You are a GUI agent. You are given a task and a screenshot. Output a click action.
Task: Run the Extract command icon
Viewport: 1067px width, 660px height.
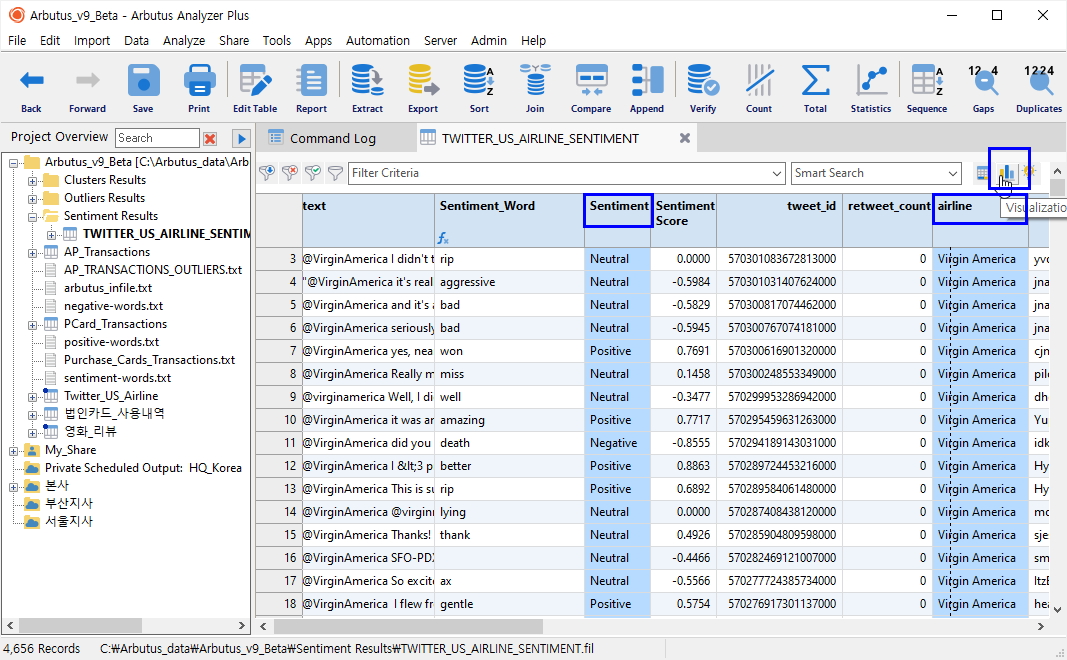(x=367, y=81)
